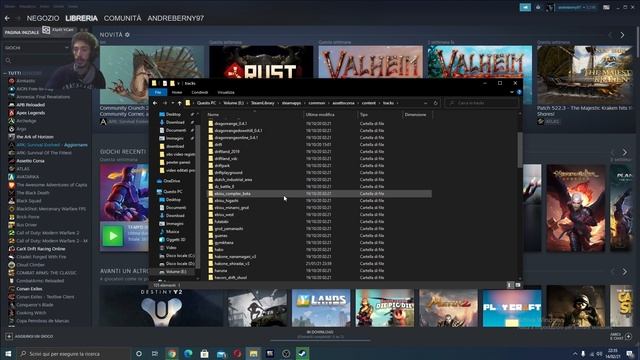
Task: Go back using Steam's back arrow
Action: (7, 18)
